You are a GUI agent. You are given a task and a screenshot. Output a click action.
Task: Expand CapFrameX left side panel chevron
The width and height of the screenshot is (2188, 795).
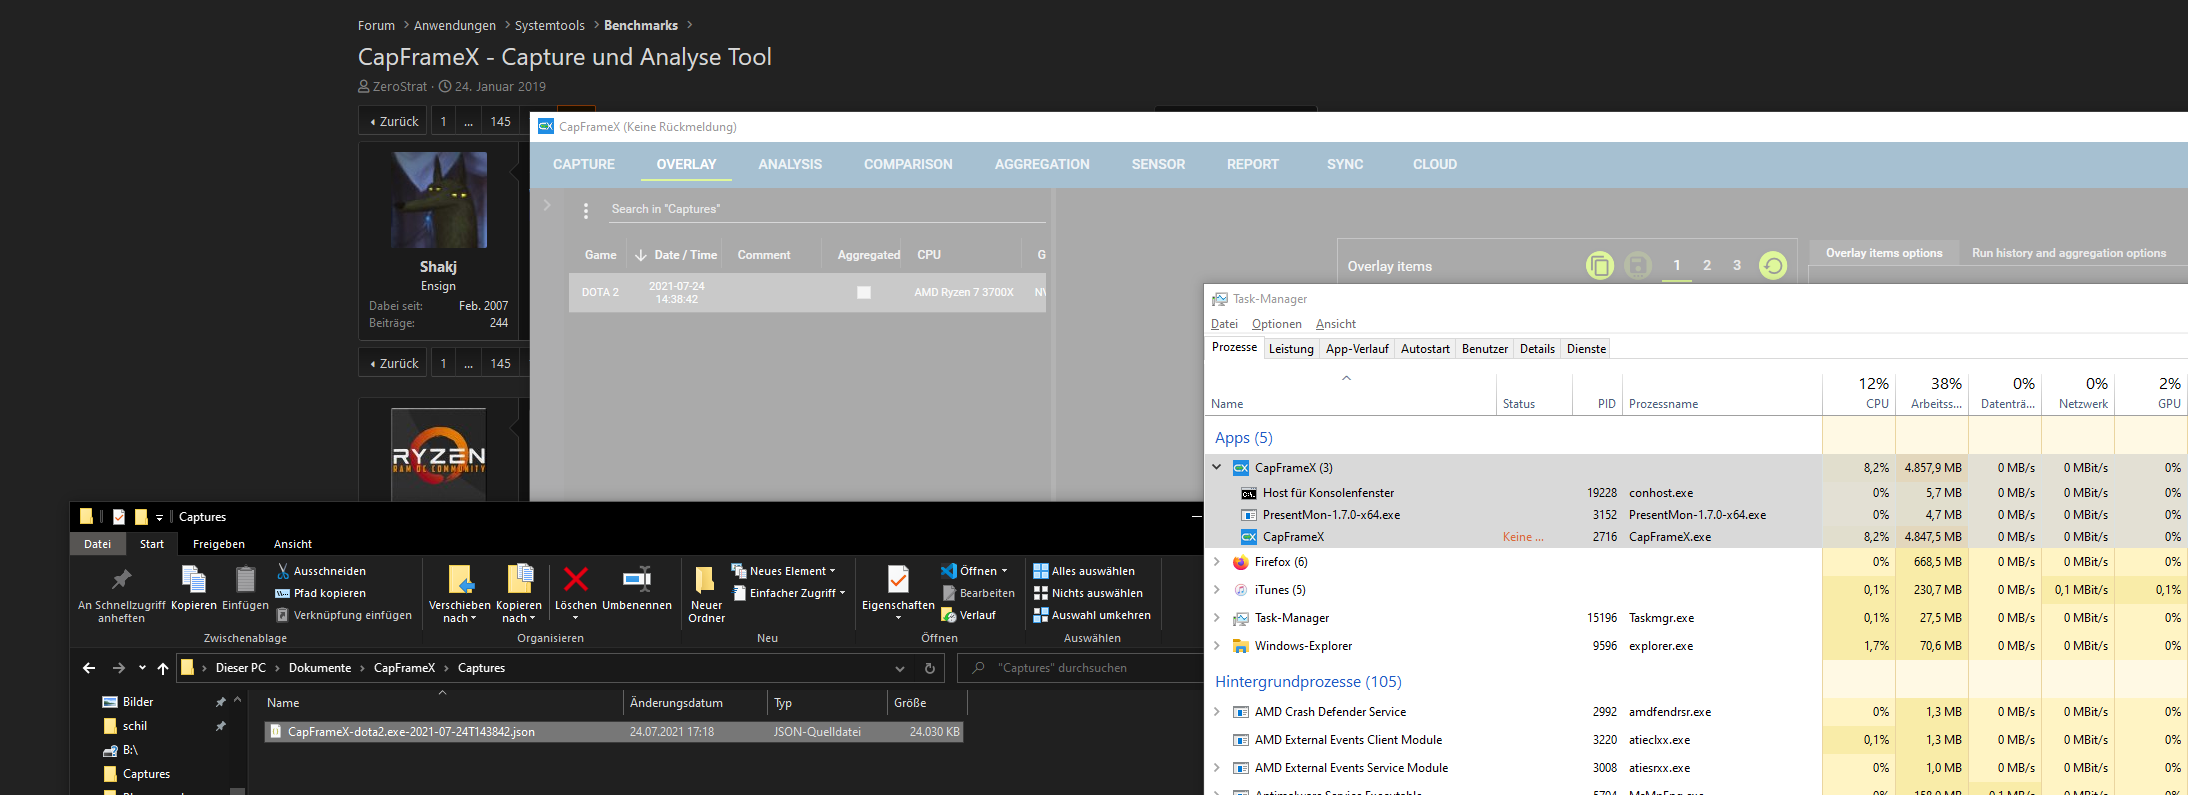pos(547,205)
